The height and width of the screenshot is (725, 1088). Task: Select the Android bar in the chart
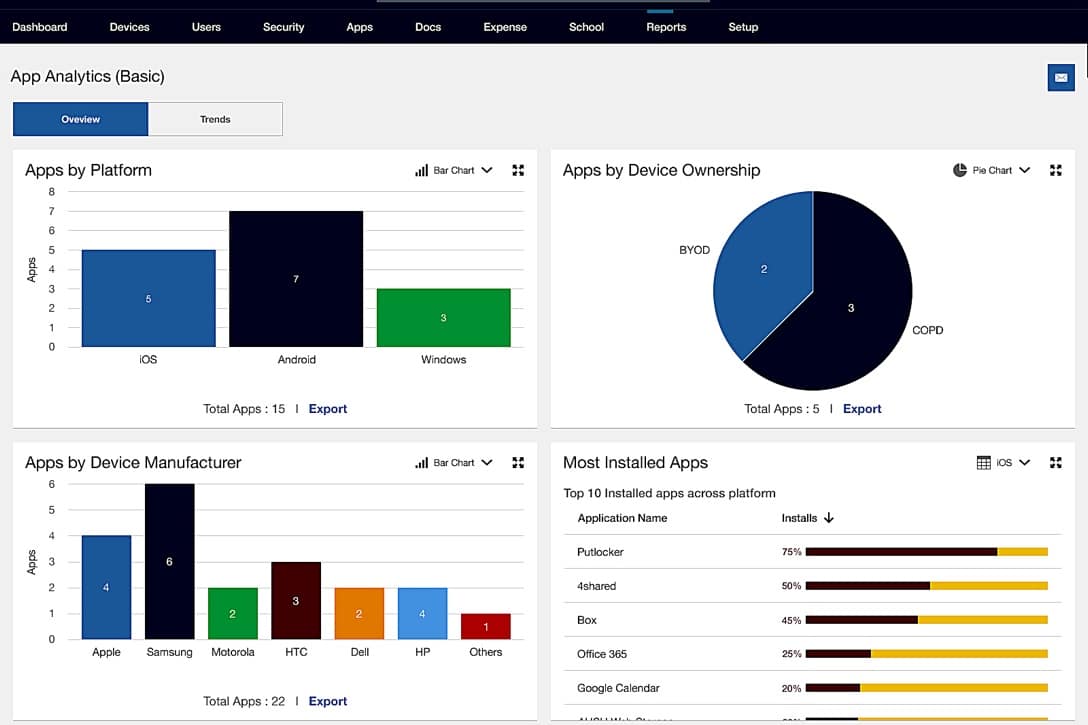pos(296,279)
